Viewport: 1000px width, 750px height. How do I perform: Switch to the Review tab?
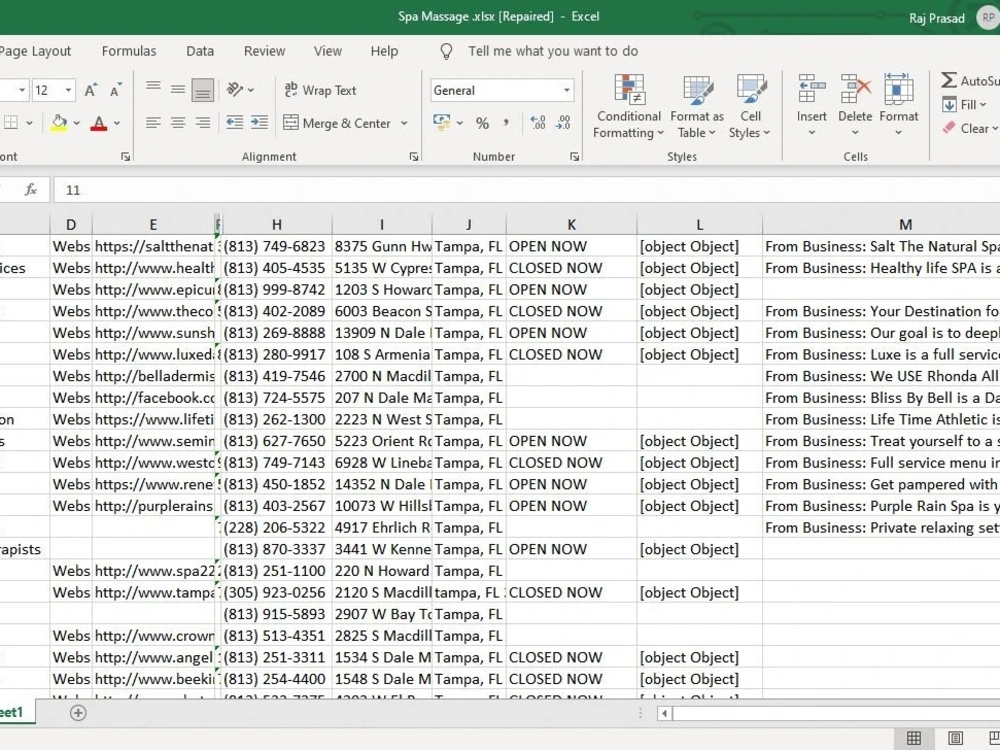coord(264,51)
